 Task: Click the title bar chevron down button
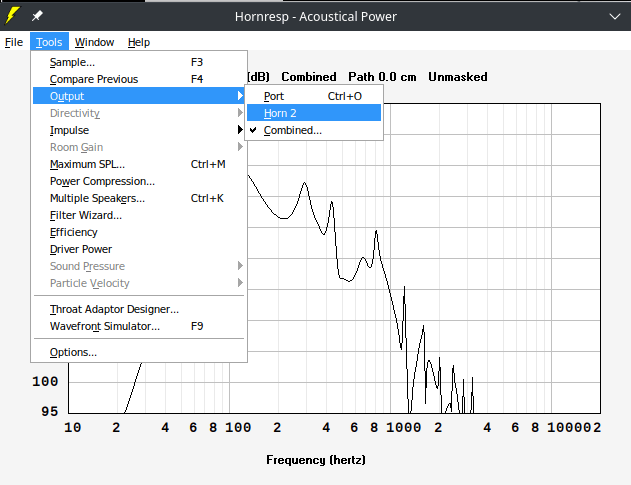(x=615, y=17)
